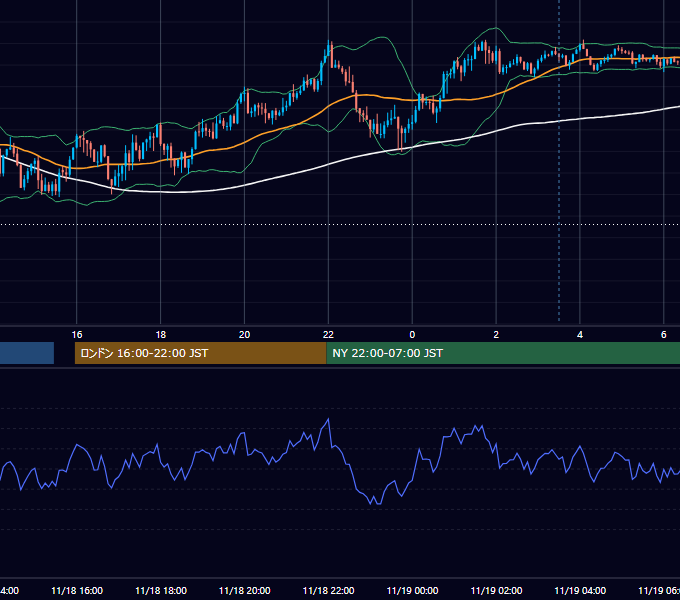Screen dimensions: 680x600
Task: Click the ロンドン 16:00-22:00 JST session bar
Action: coord(200,353)
